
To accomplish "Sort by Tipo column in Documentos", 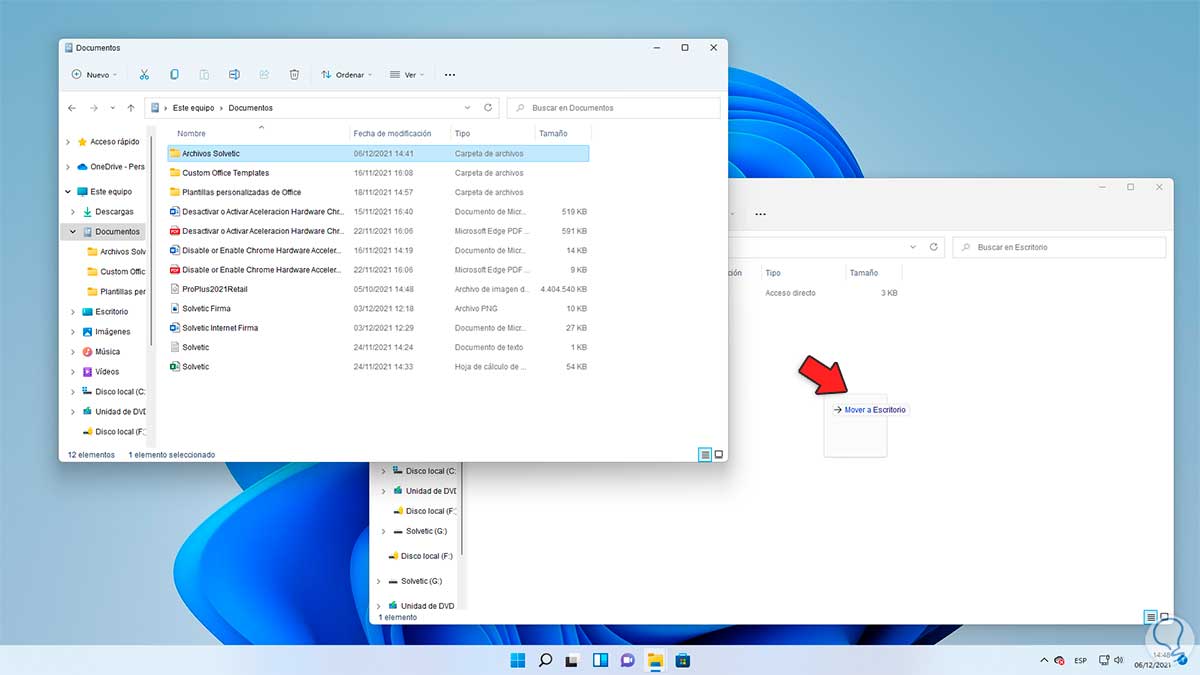I will pyautogui.click(x=462, y=134).
